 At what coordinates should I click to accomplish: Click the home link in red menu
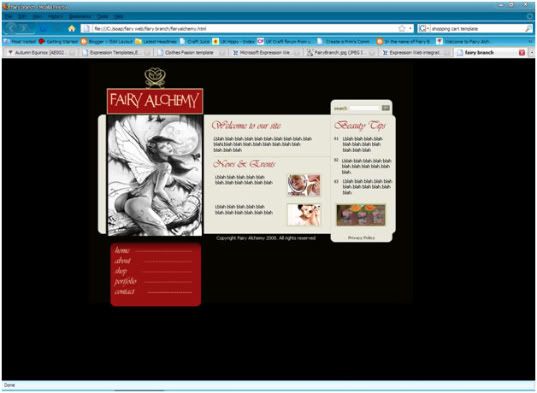coord(122,250)
